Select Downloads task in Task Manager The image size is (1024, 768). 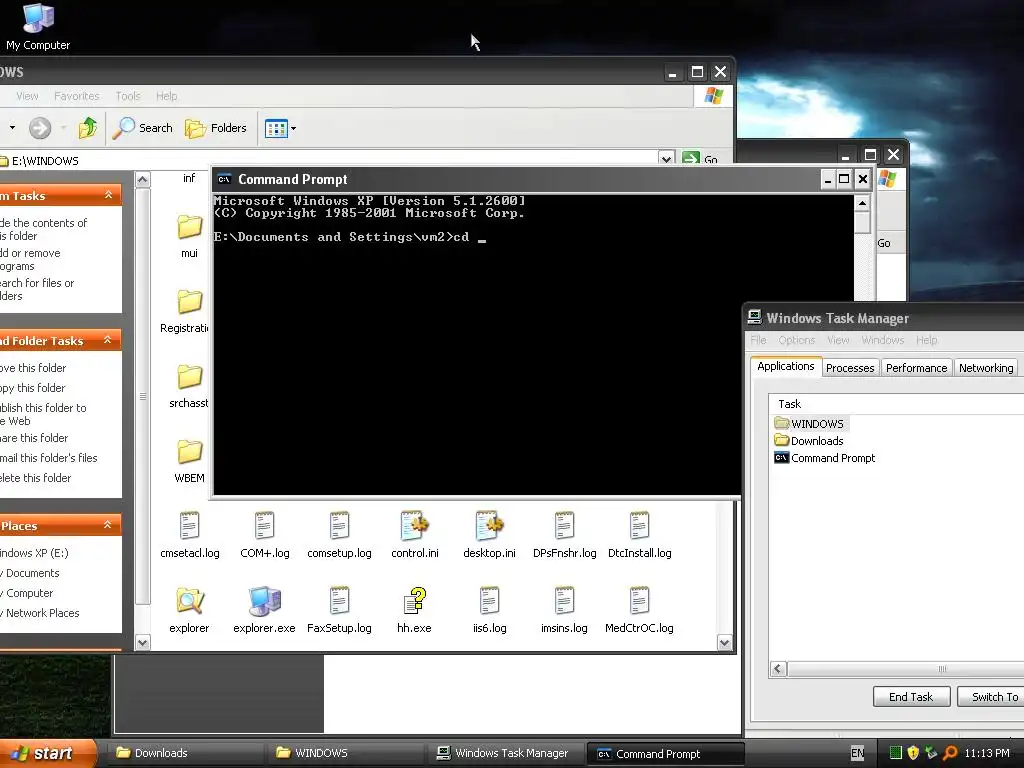(809, 441)
